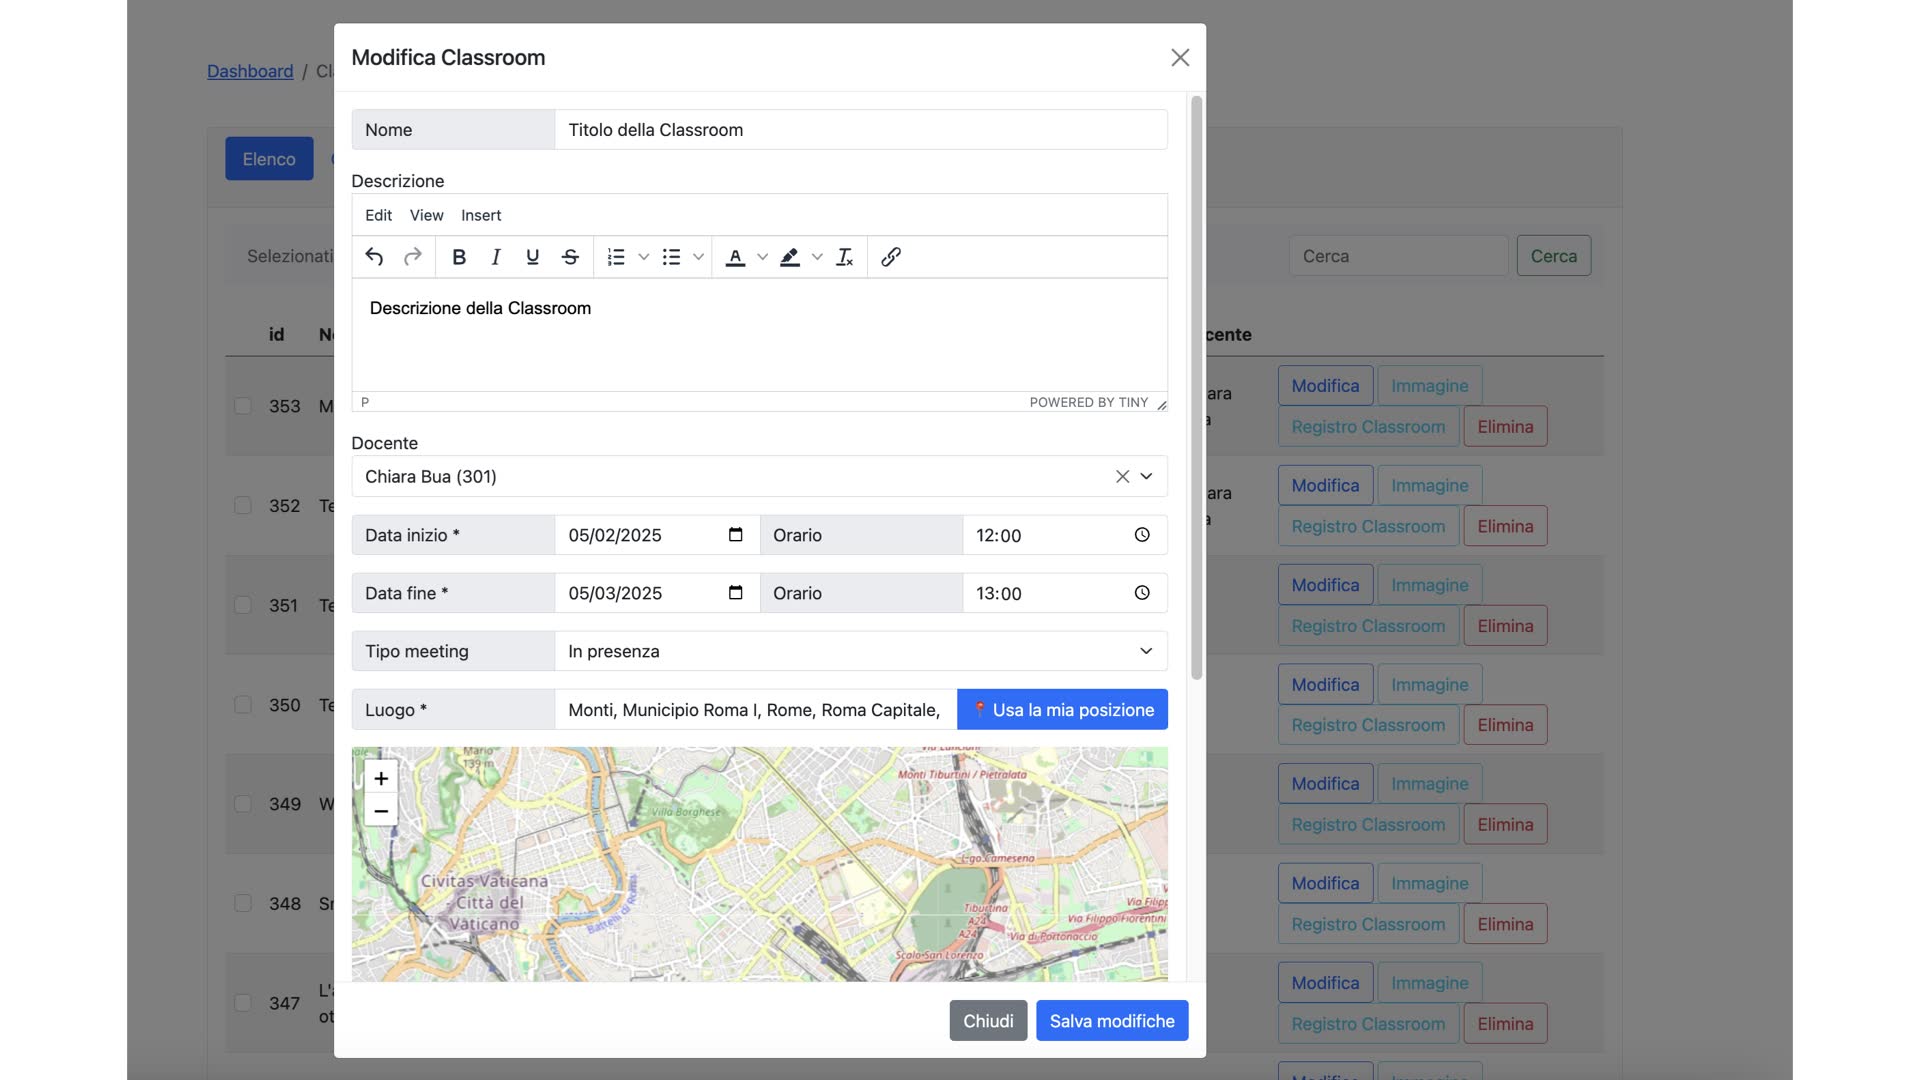Expand numbered list style options arrow
This screenshot has width=1920, height=1080.
click(644, 257)
